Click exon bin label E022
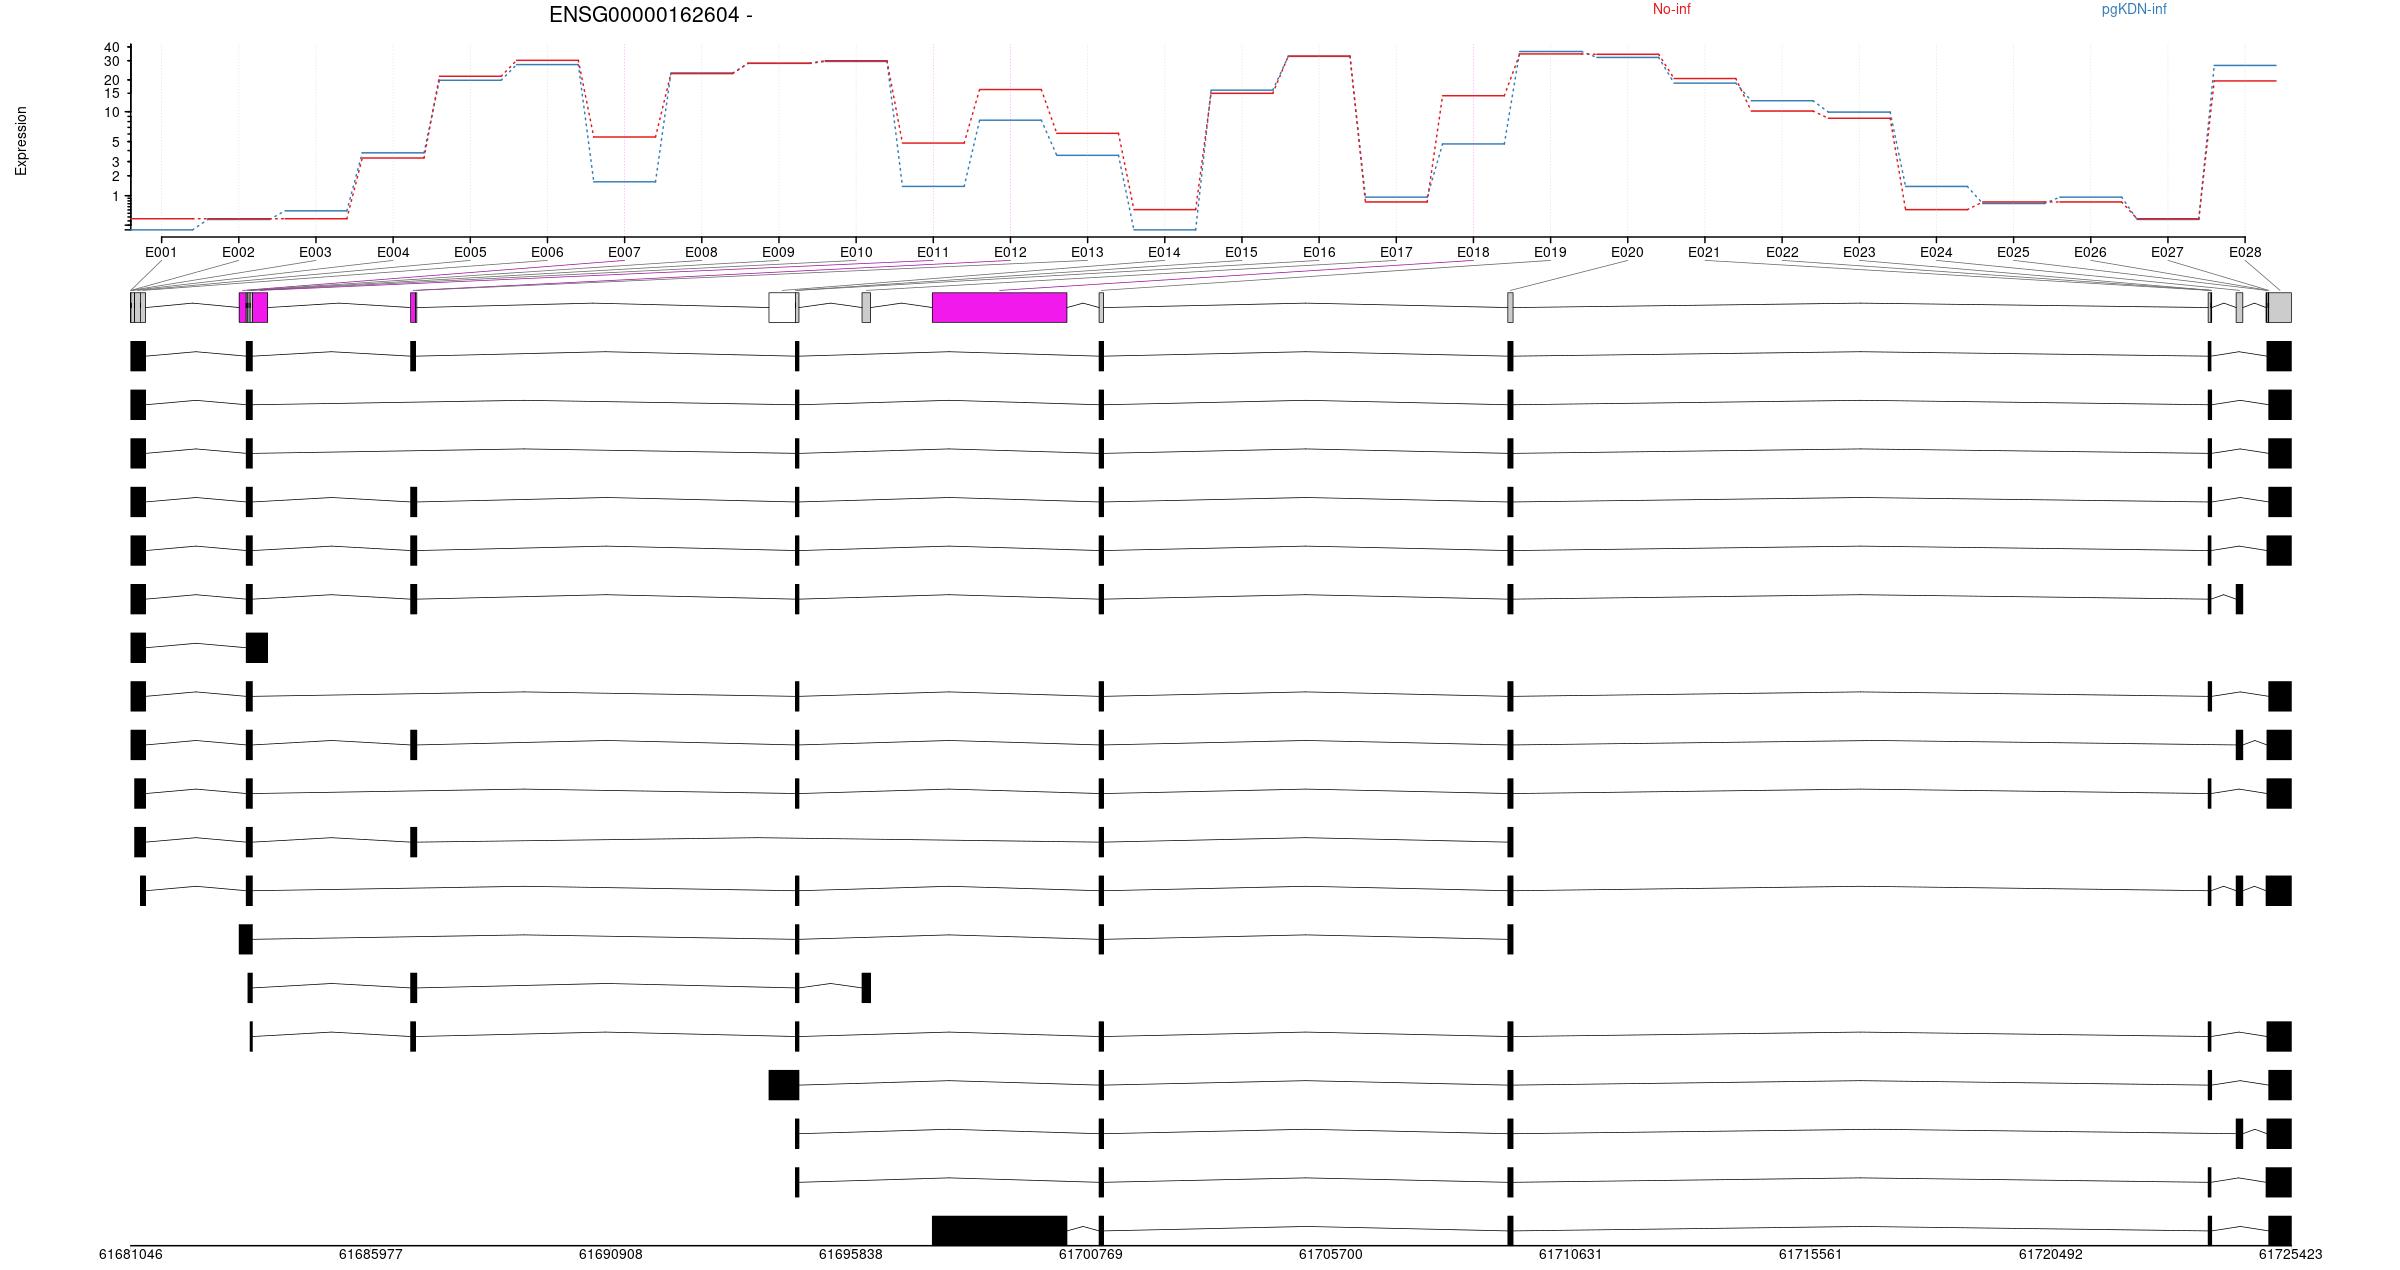Screen dimensions: 2400x1270 1782,253
